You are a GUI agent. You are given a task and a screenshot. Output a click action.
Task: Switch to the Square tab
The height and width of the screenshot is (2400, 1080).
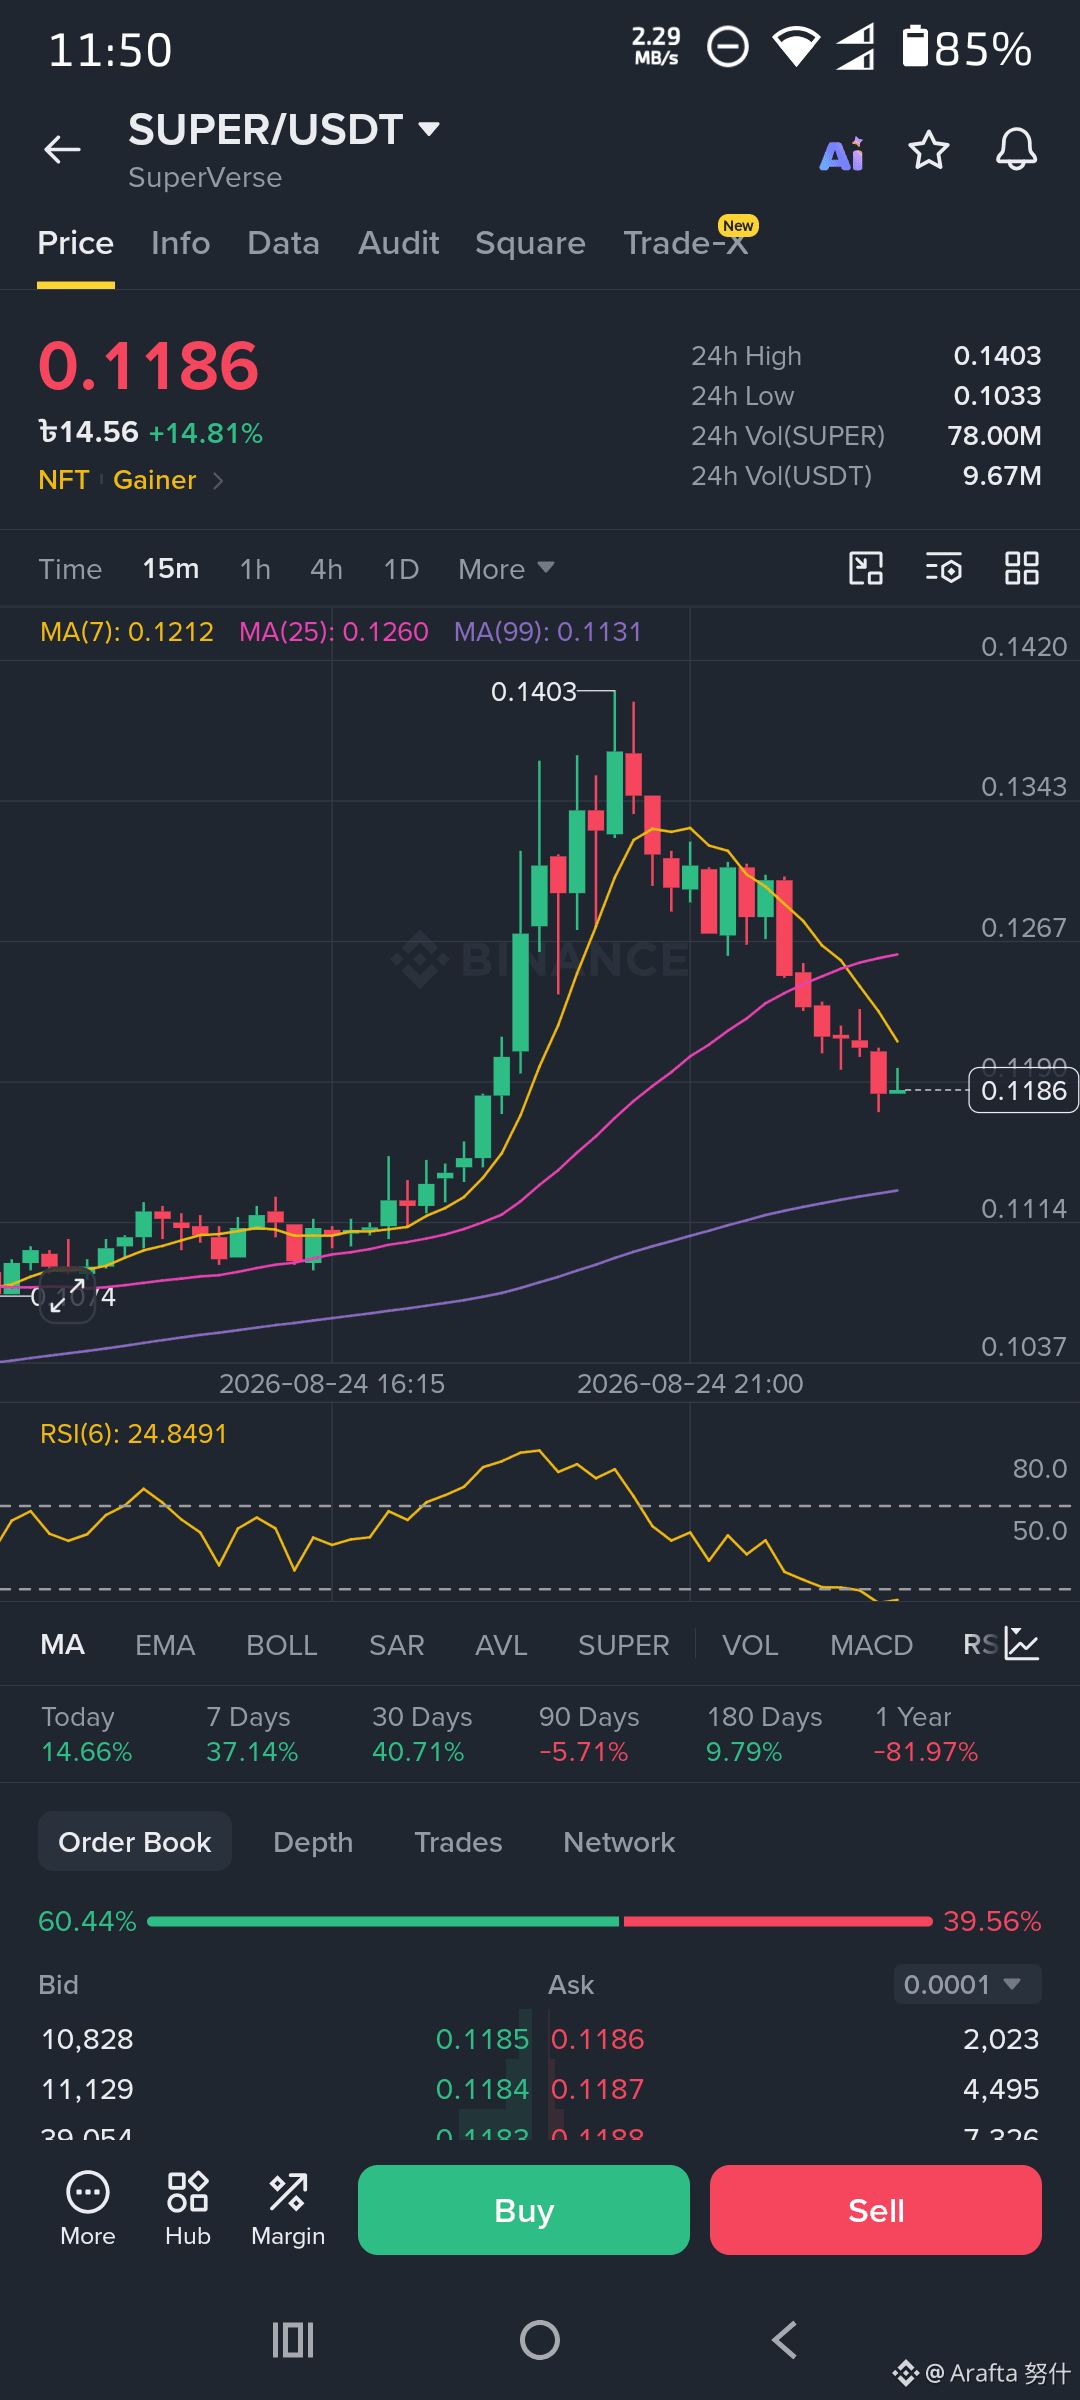coord(531,243)
